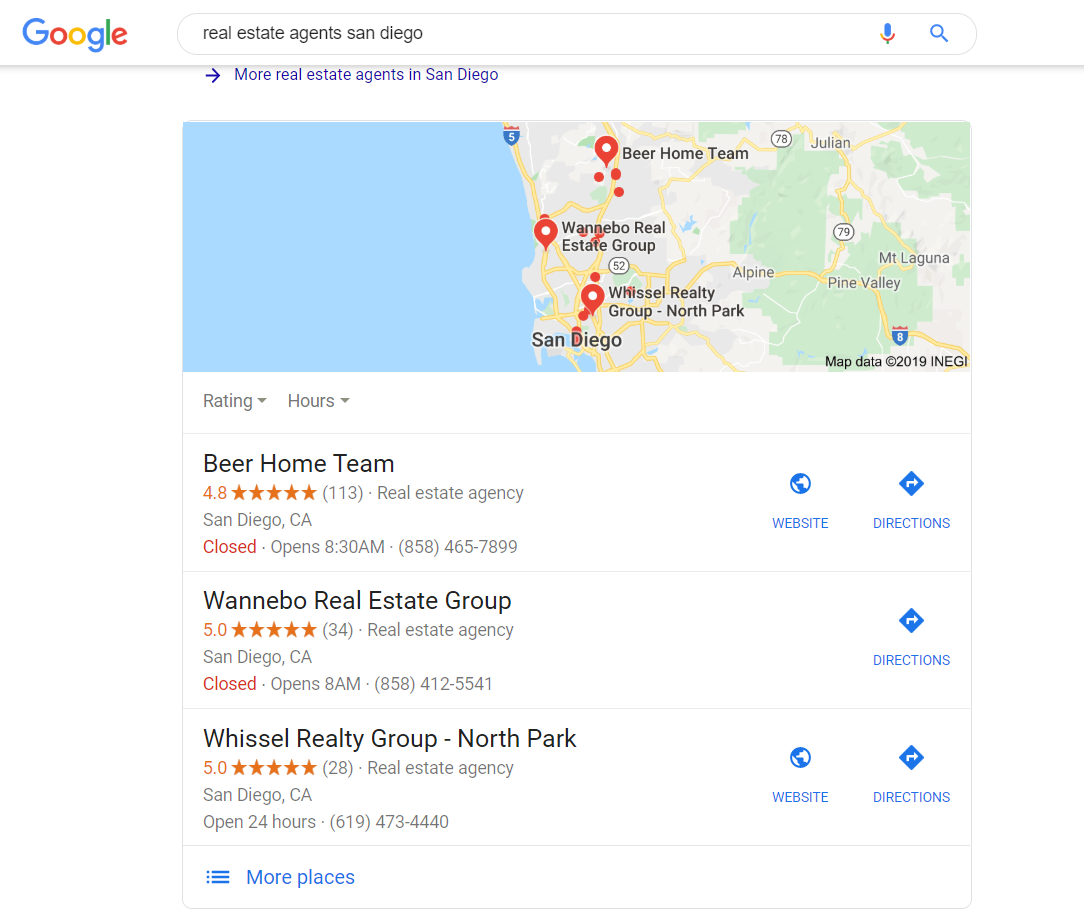Click the voice search microphone icon

(x=888, y=33)
